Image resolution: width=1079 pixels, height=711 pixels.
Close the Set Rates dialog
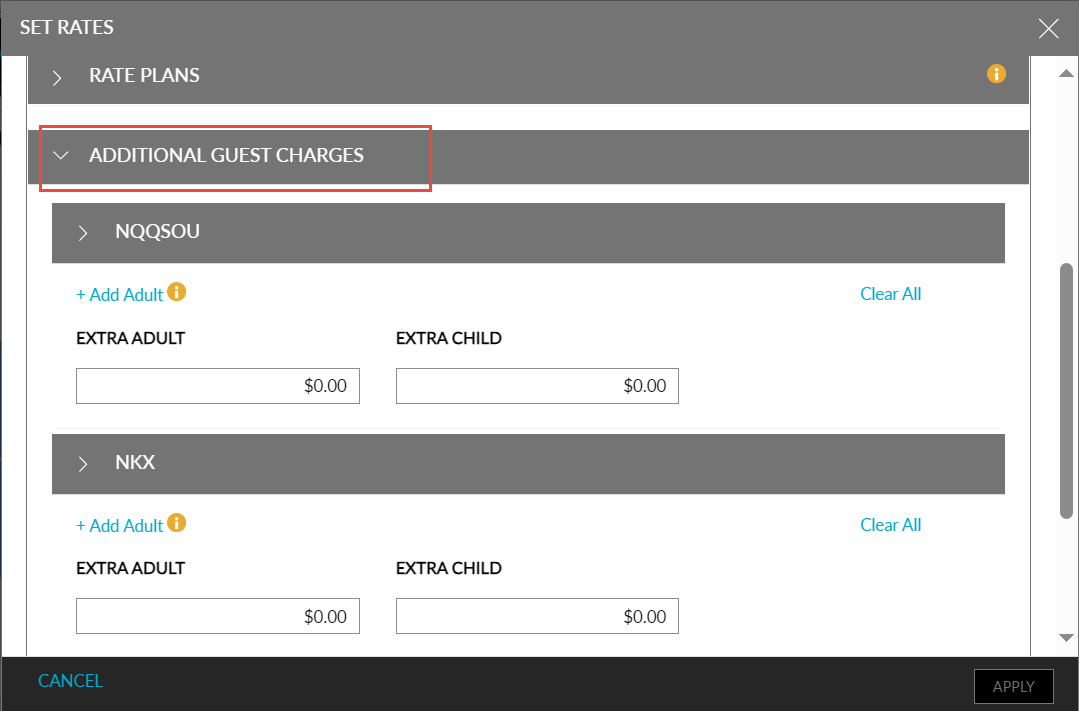click(x=1048, y=28)
